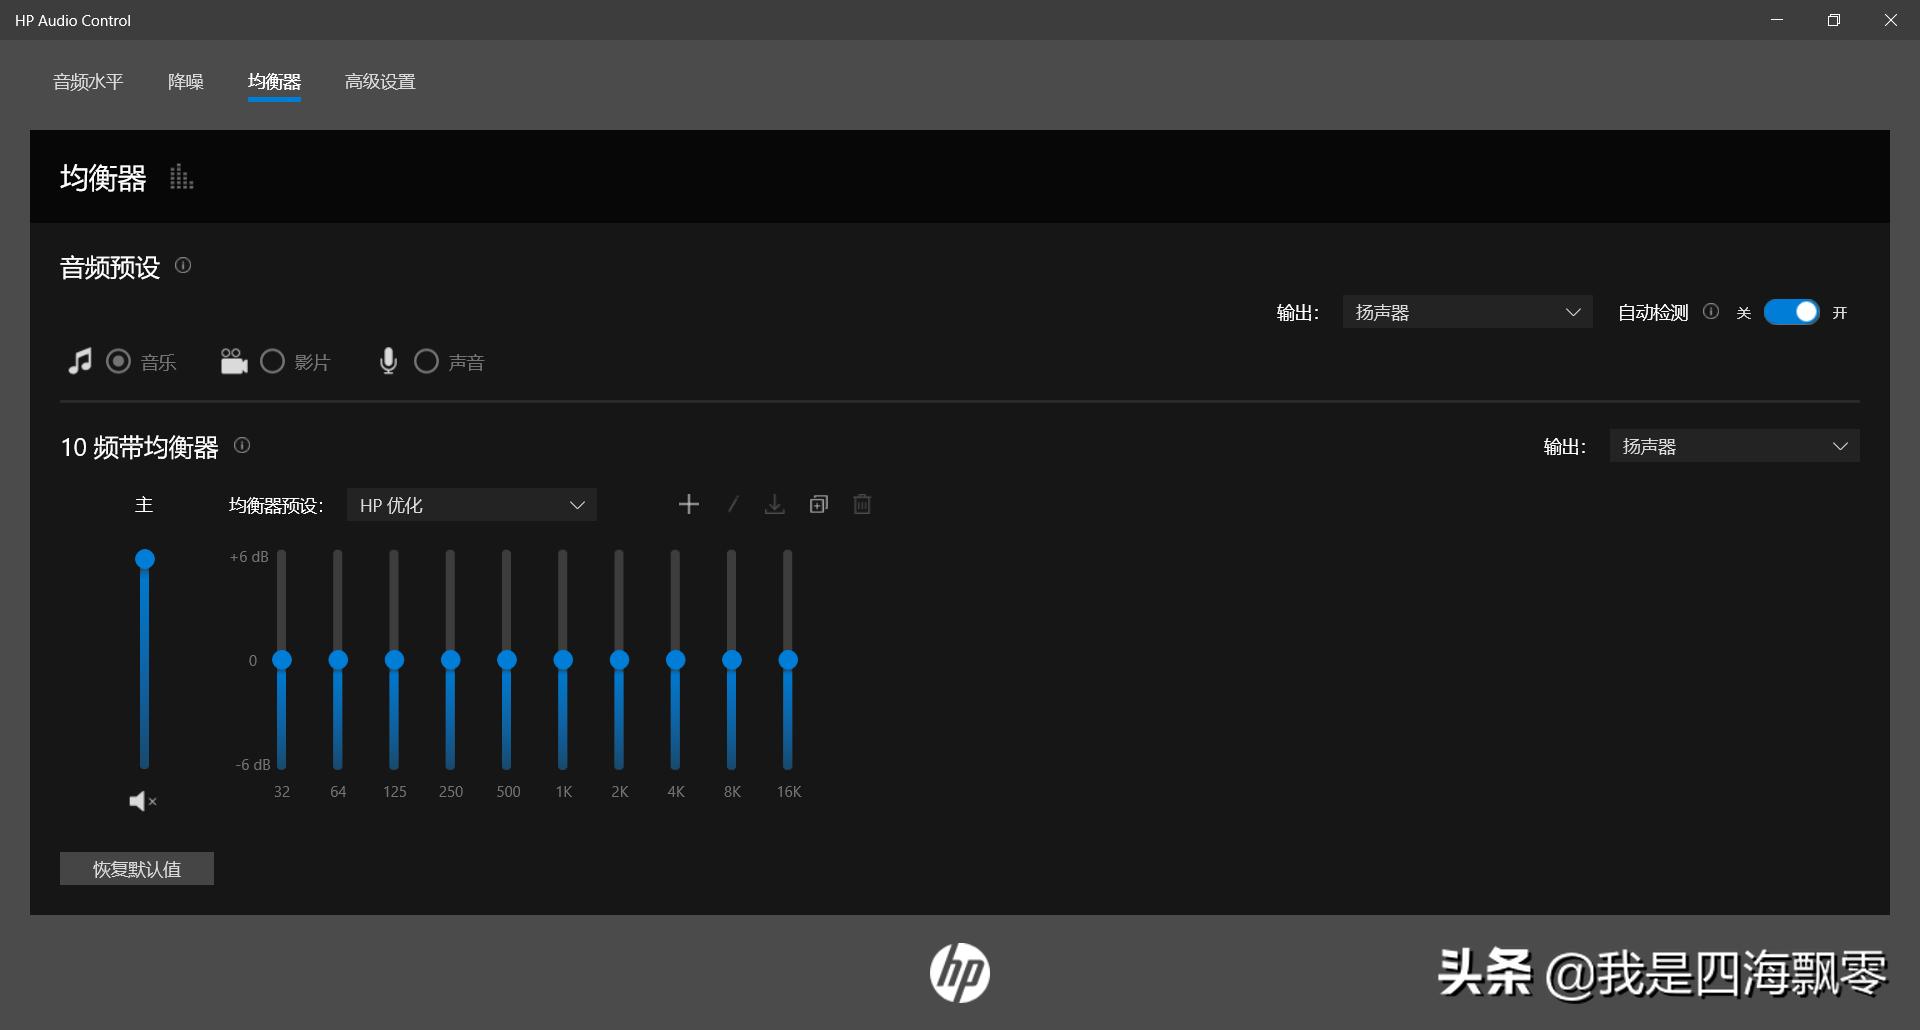Viewport: 1920px width, 1030px height.
Task: Click the master 主 volume slider handle
Action: 145,559
